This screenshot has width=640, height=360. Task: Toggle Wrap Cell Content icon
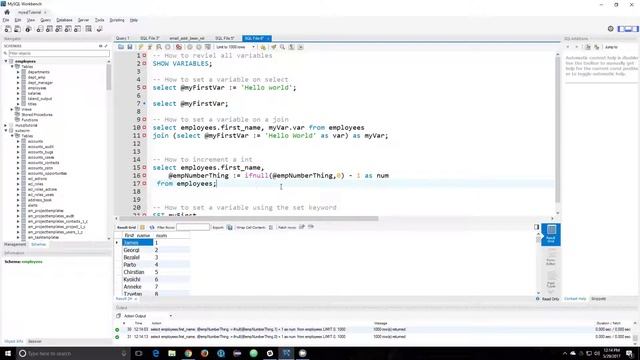pos(271,227)
